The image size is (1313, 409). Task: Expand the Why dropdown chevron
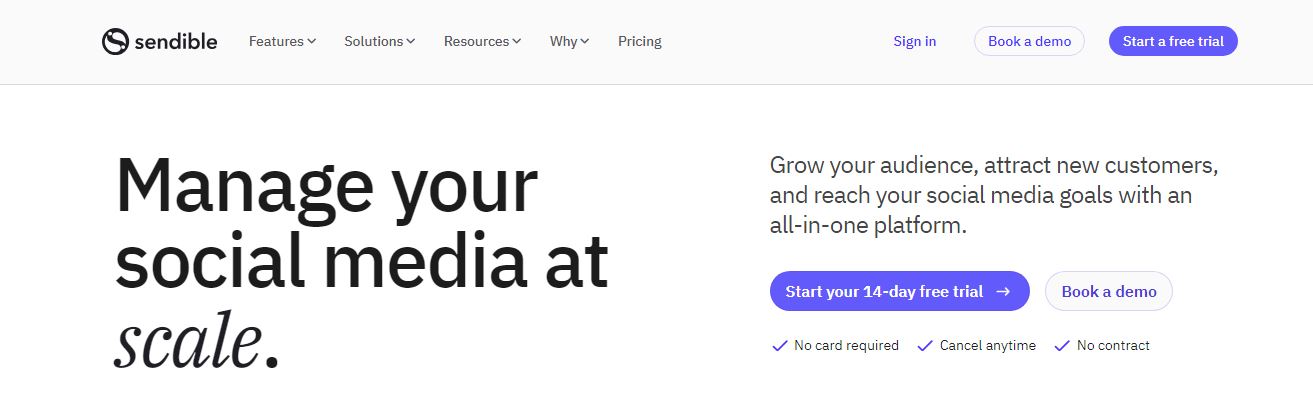(x=585, y=41)
